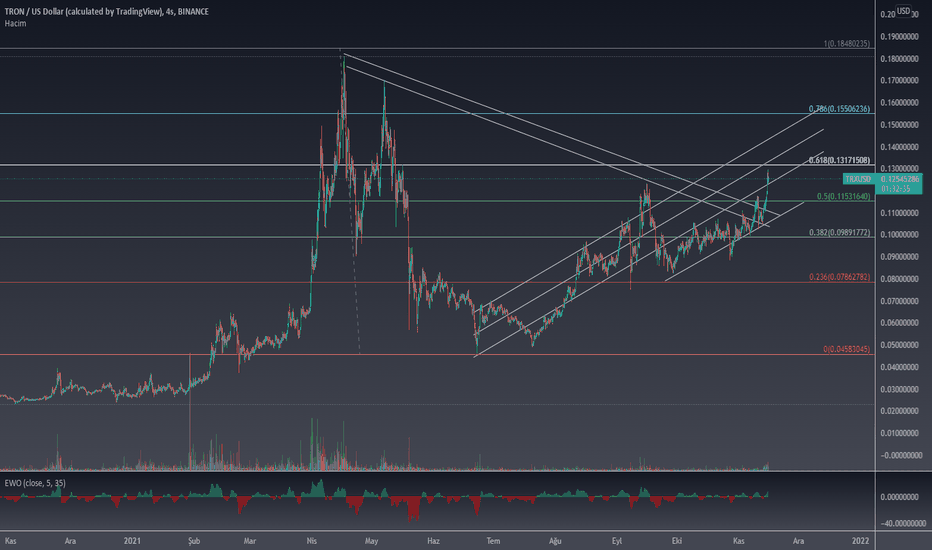The width and height of the screenshot is (932, 550).
Task: Click the 2021 time axis label
Action: (132, 540)
